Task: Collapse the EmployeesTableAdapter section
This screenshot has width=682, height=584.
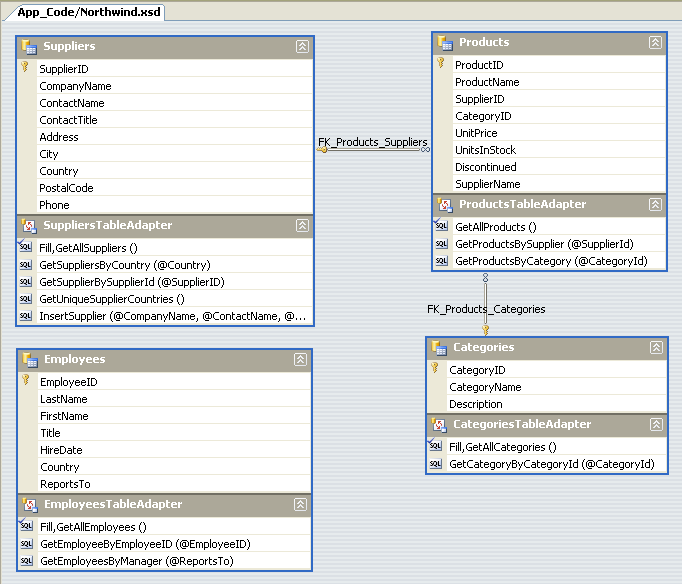Action: click(x=301, y=504)
